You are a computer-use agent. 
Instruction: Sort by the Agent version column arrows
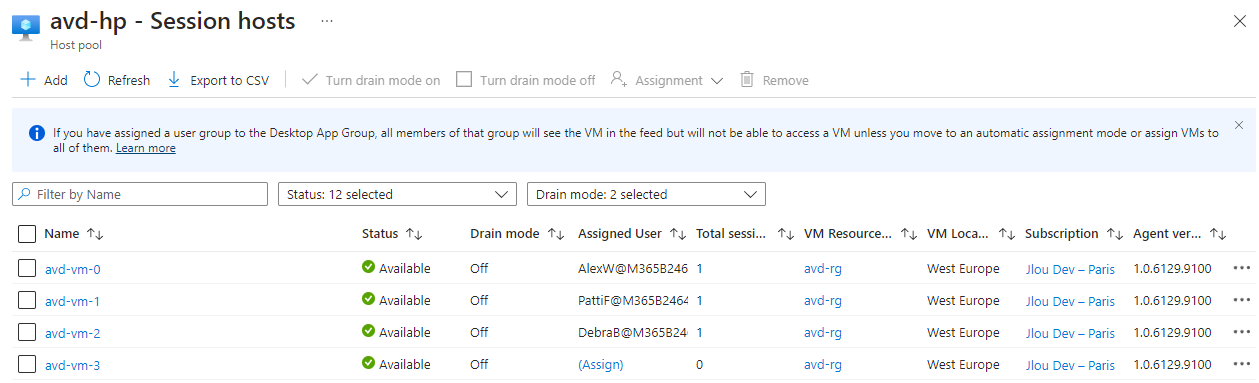(x=1218, y=234)
